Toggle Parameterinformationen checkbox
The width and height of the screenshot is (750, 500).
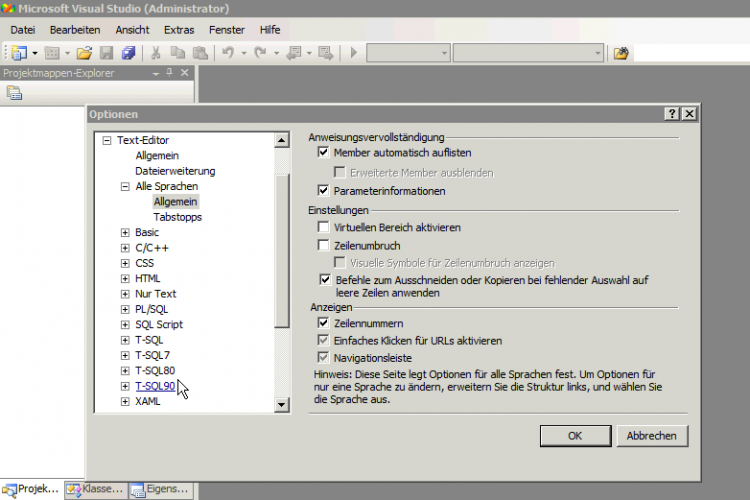pyautogui.click(x=323, y=190)
